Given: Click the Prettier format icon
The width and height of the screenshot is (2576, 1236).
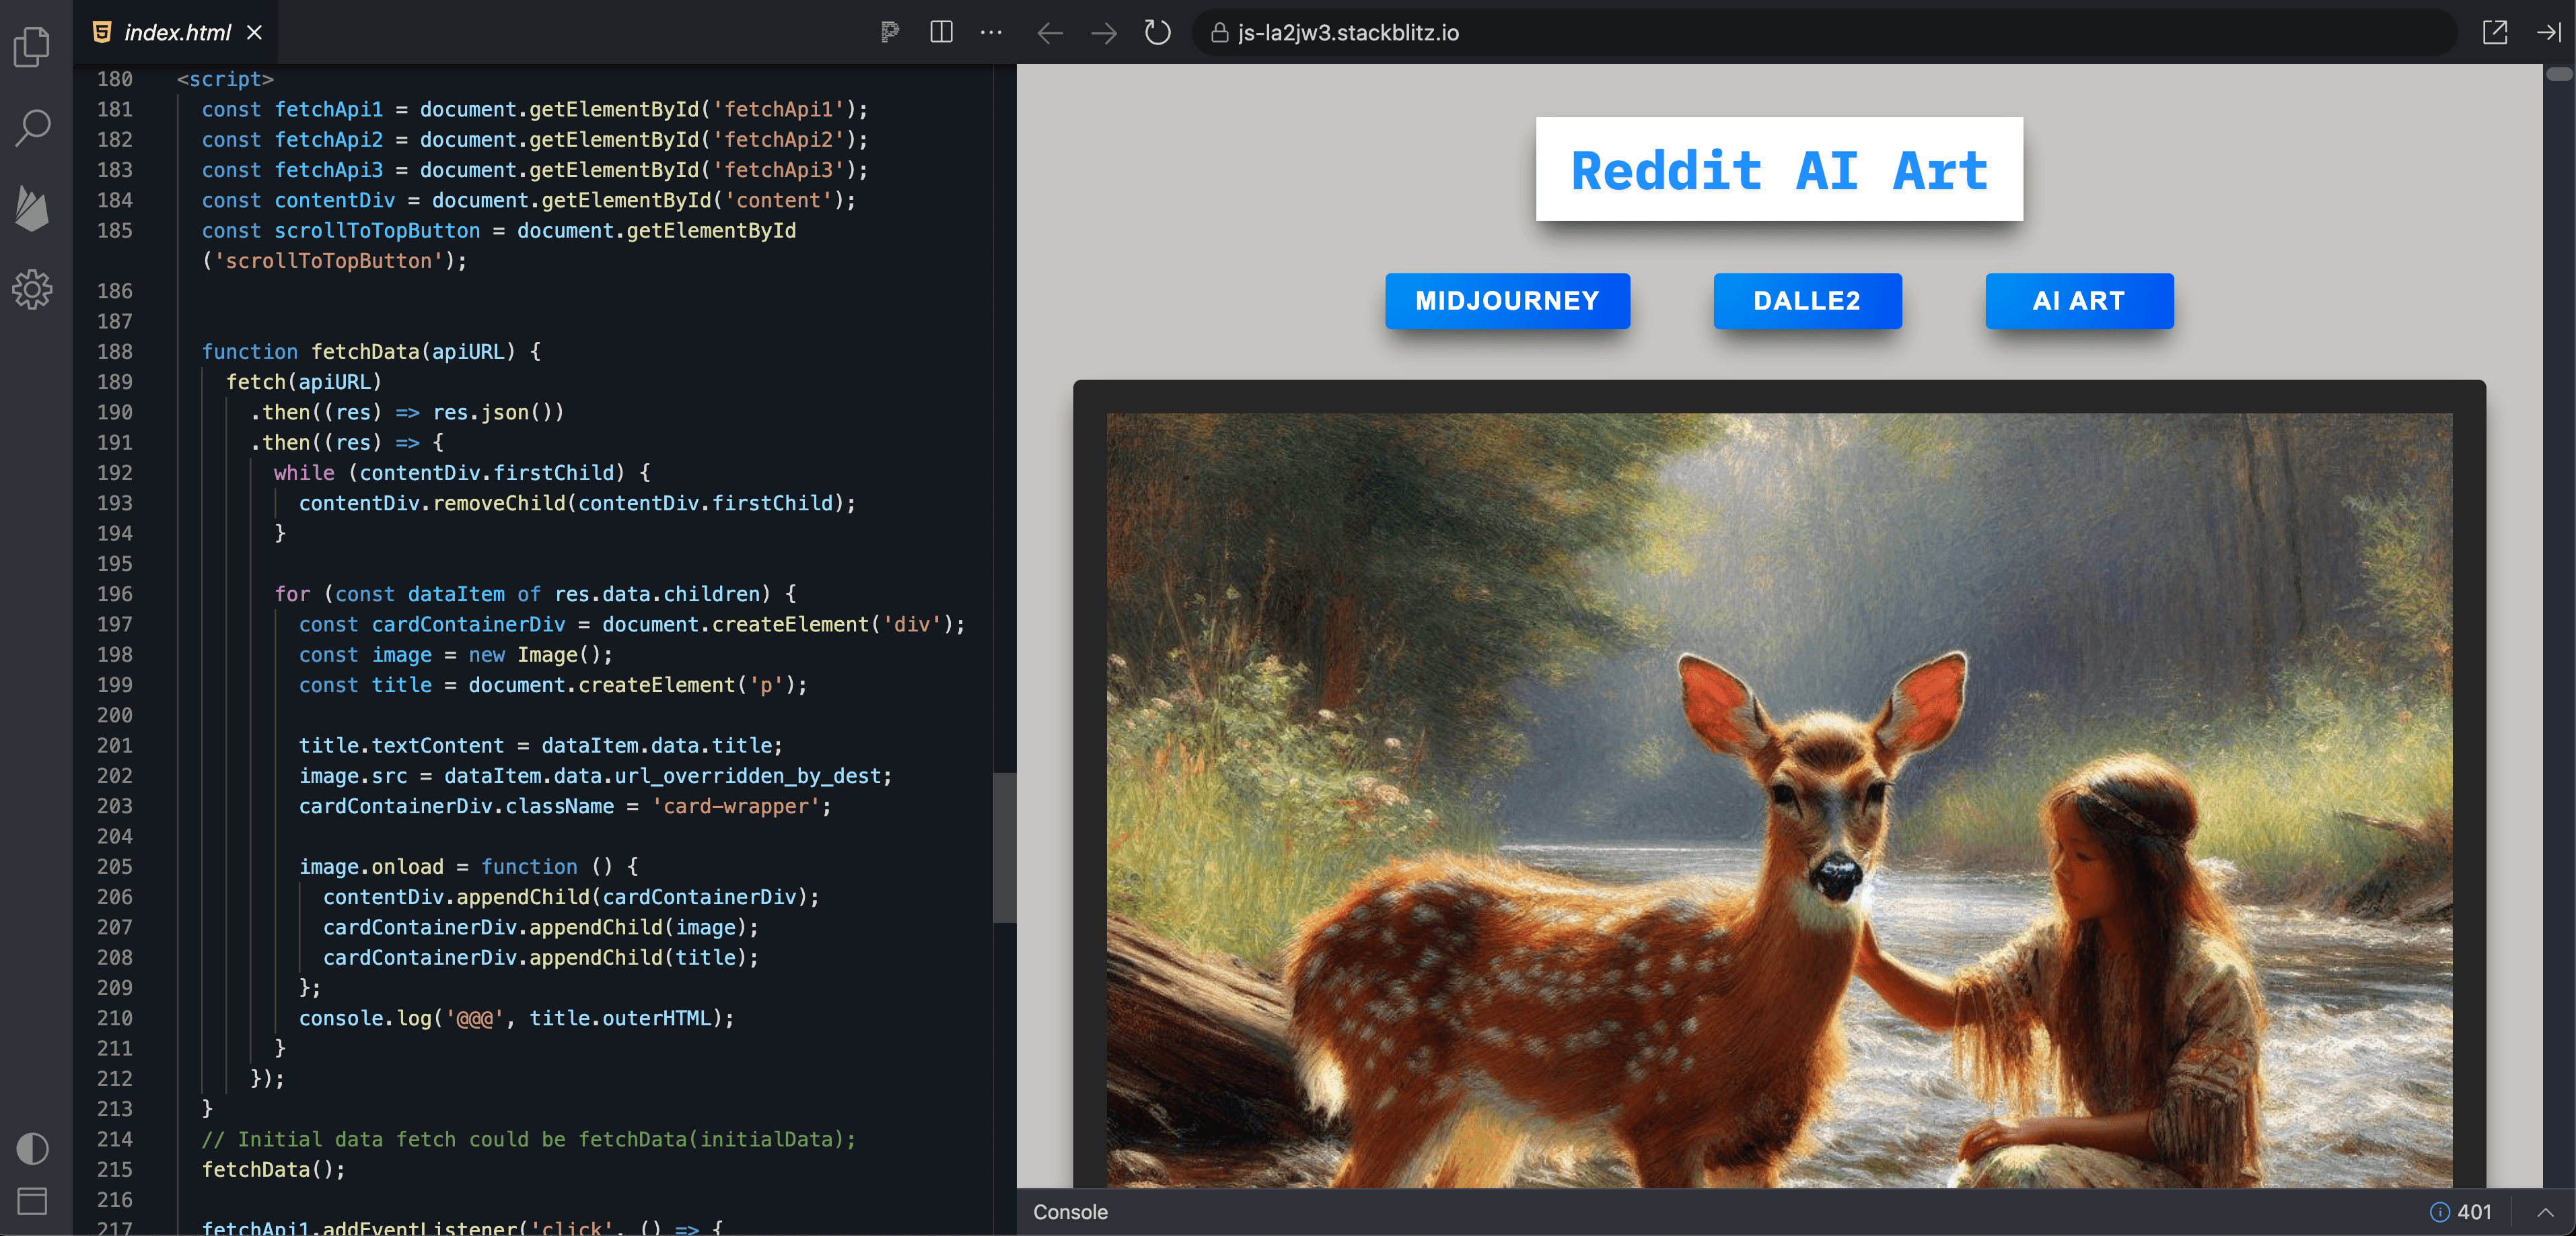Looking at the screenshot, I should pyautogui.click(x=889, y=32).
